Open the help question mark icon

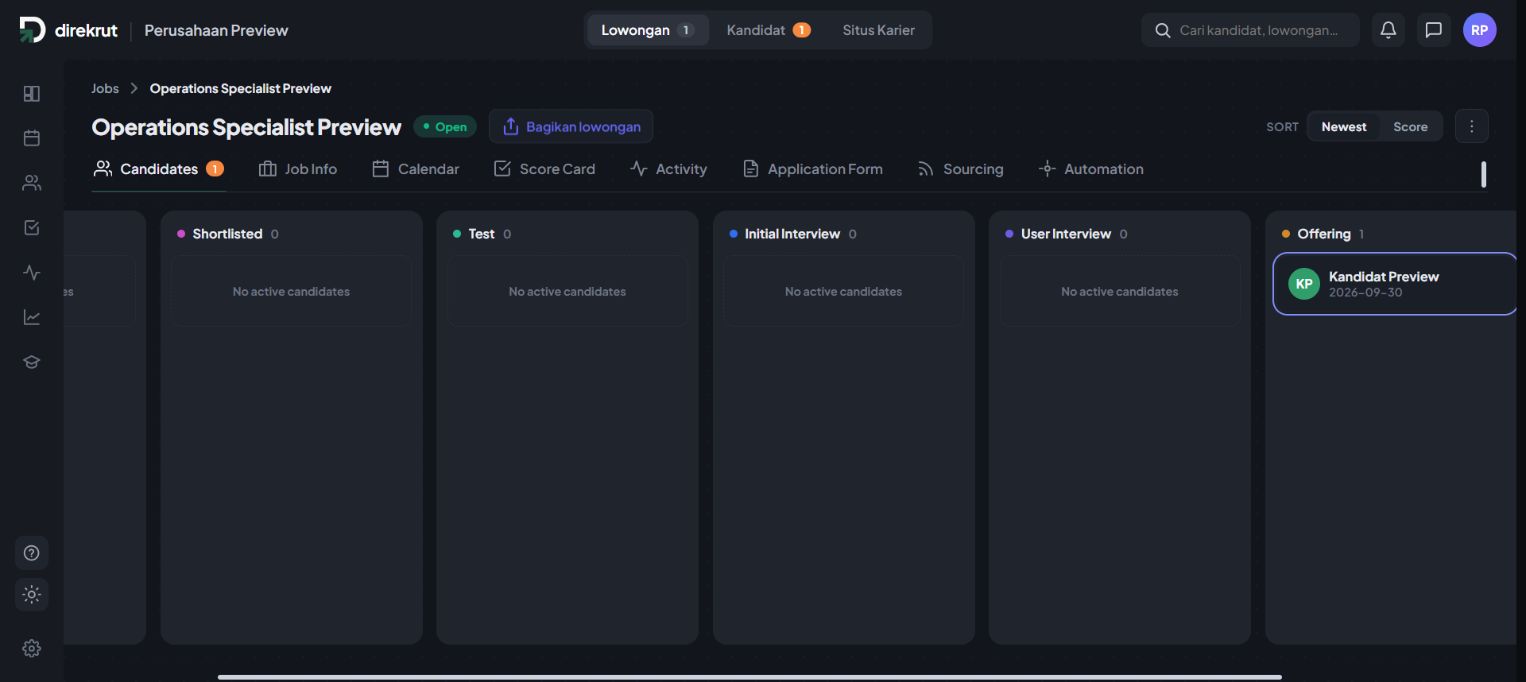pyautogui.click(x=32, y=553)
